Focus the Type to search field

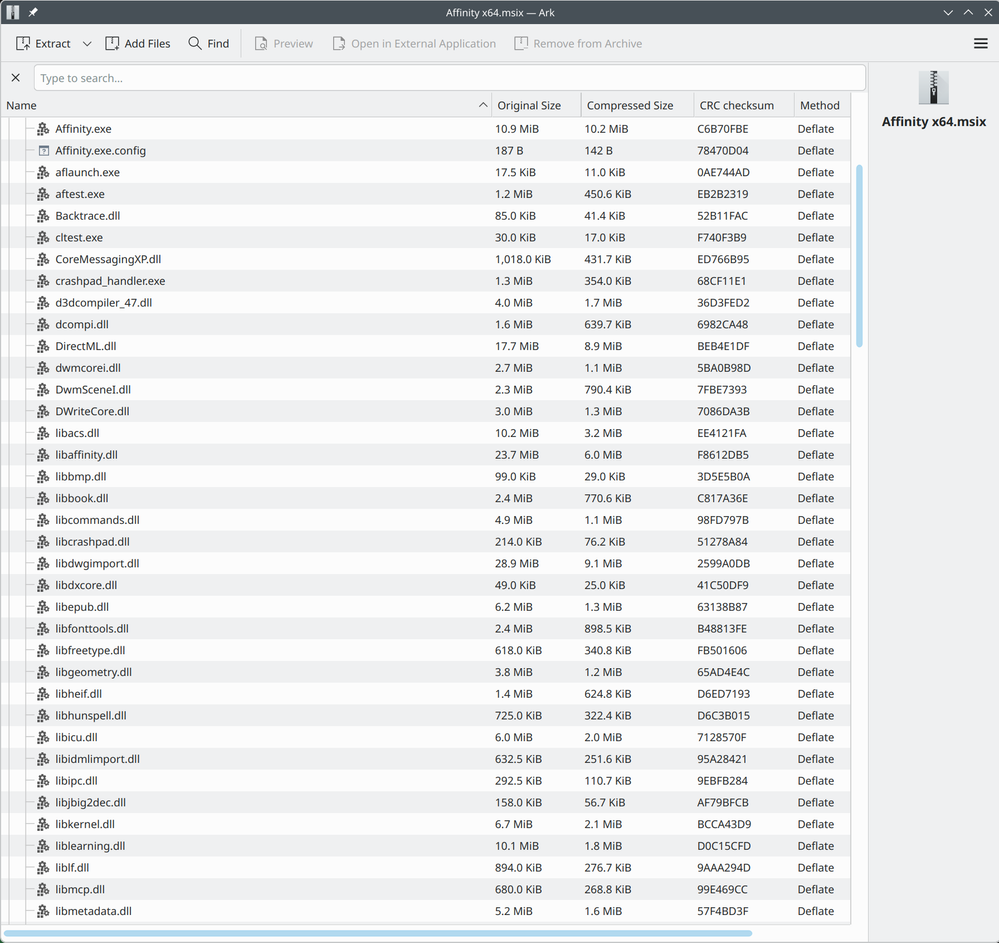[x=450, y=78]
